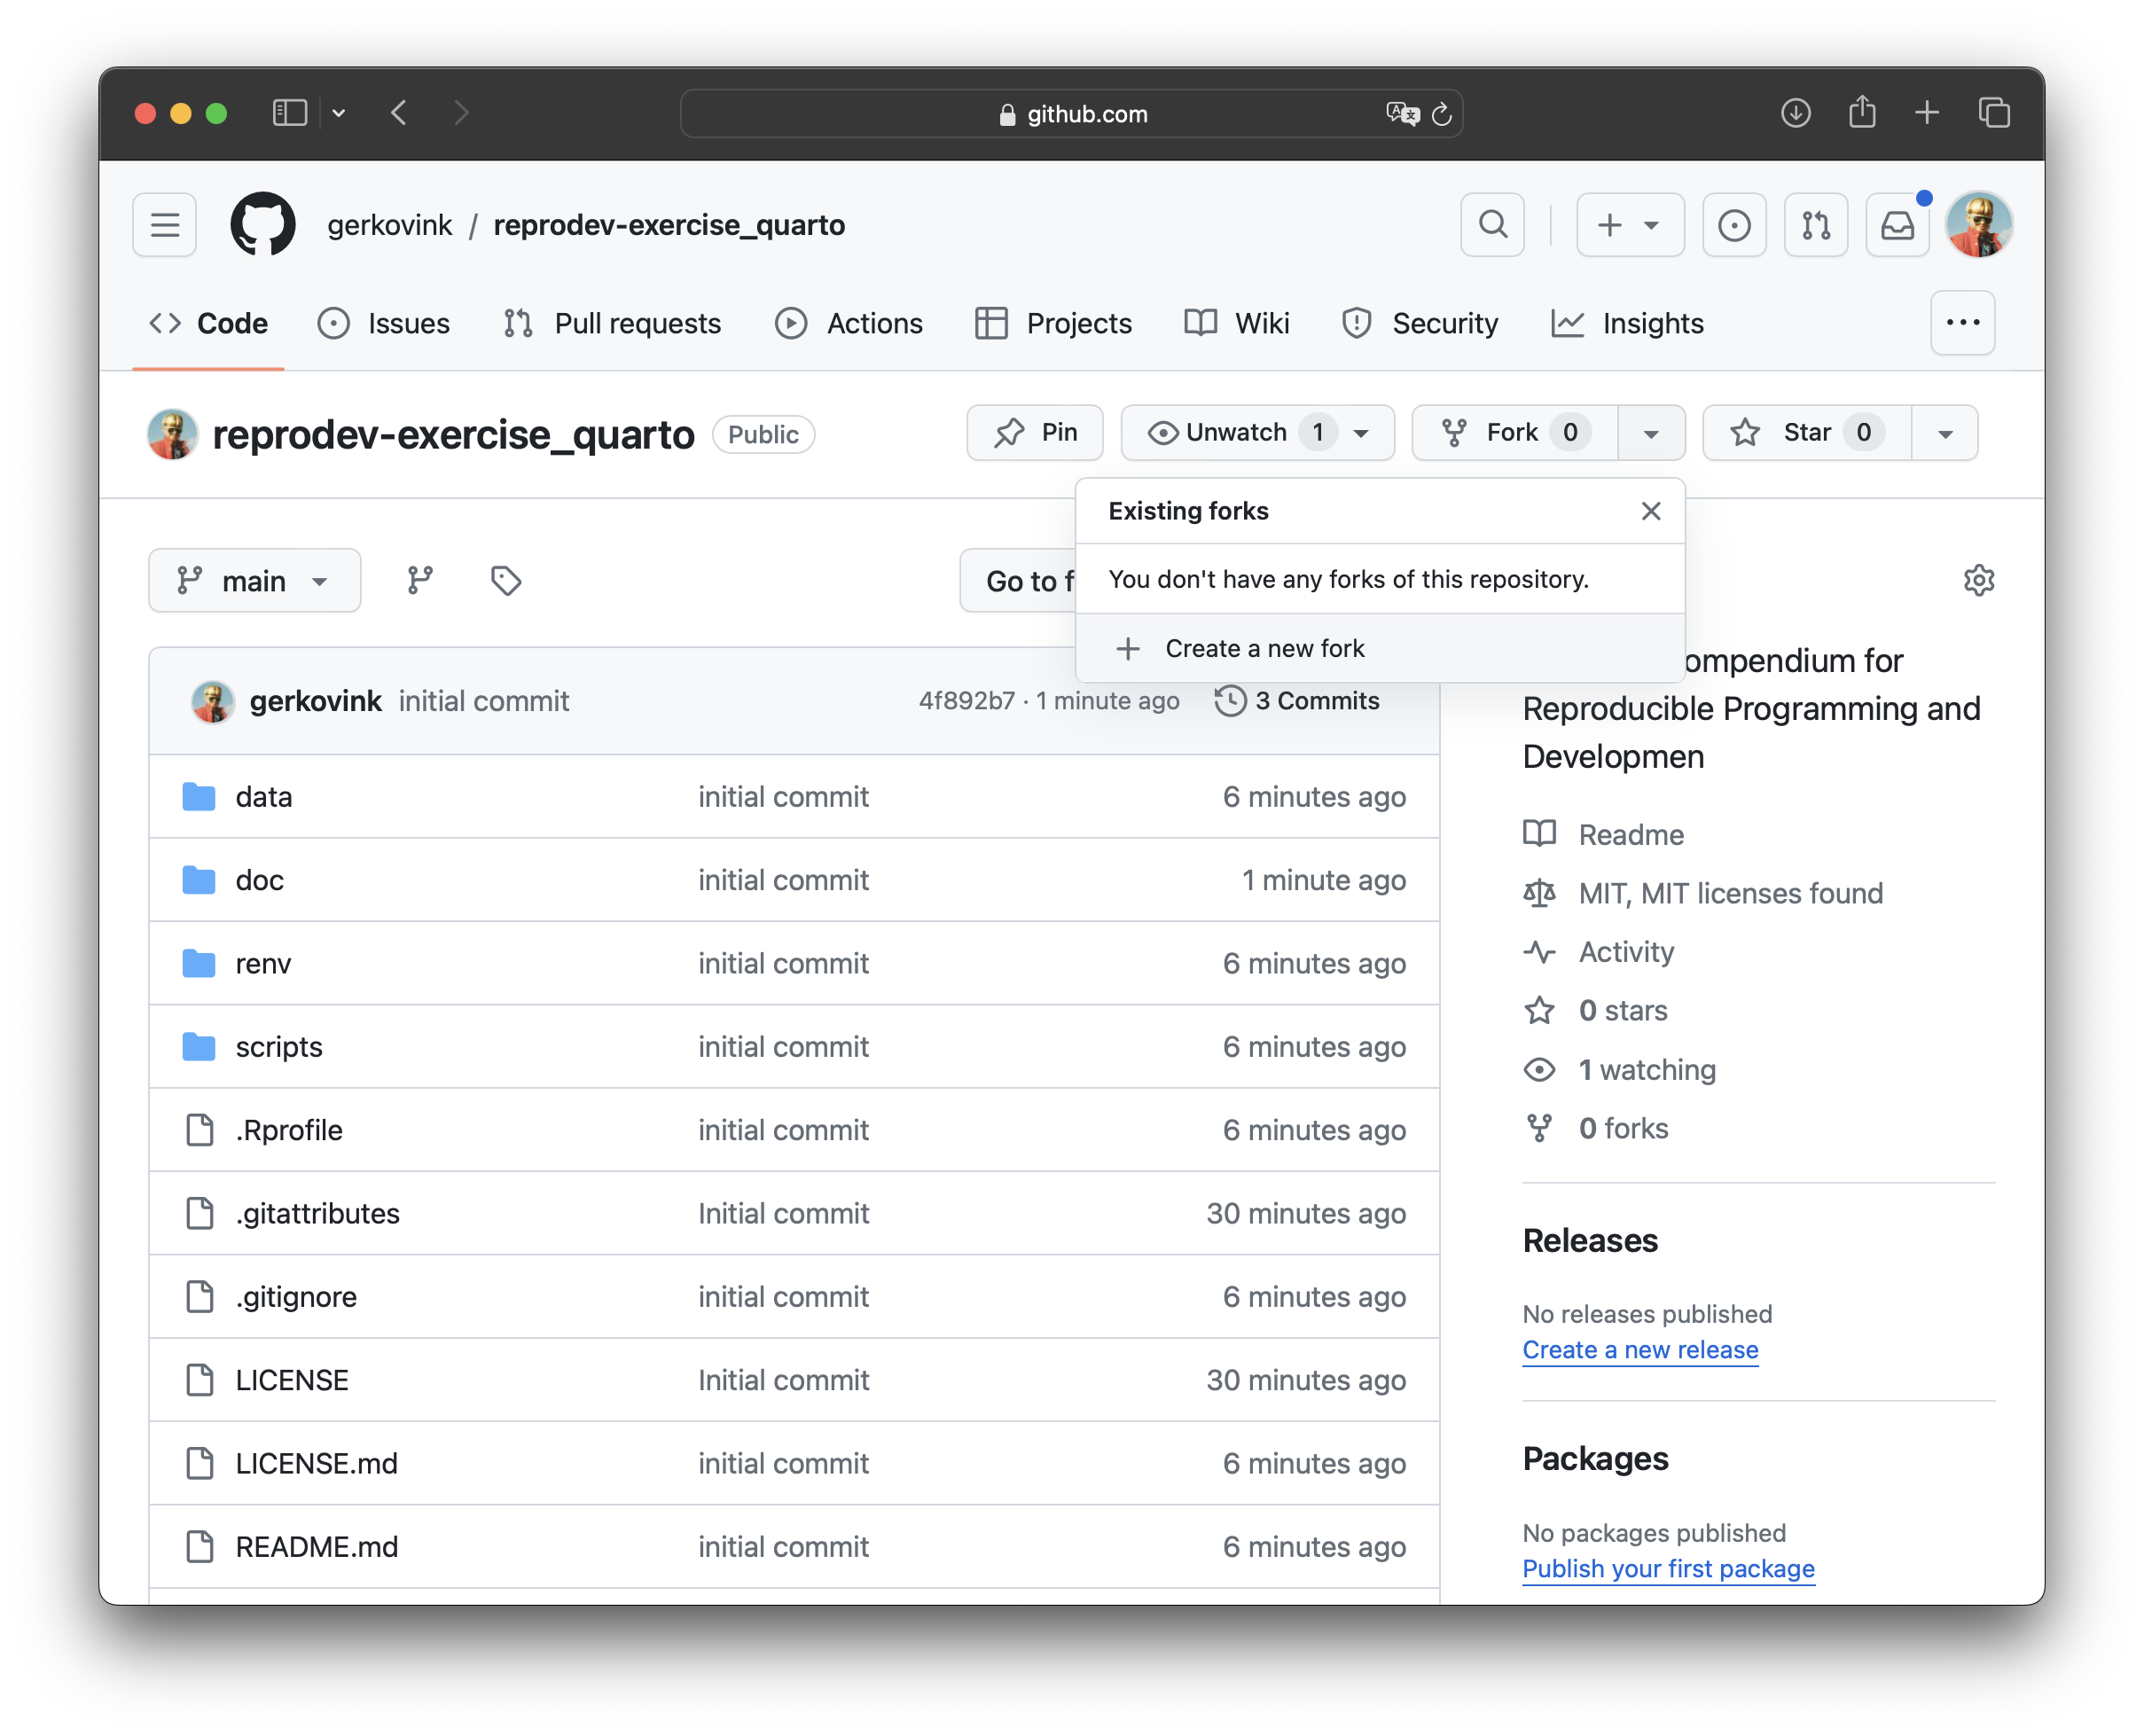This screenshot has height=1736, width=2144.
Task: Click the Go to file field
Action: tap(1018, 580)
